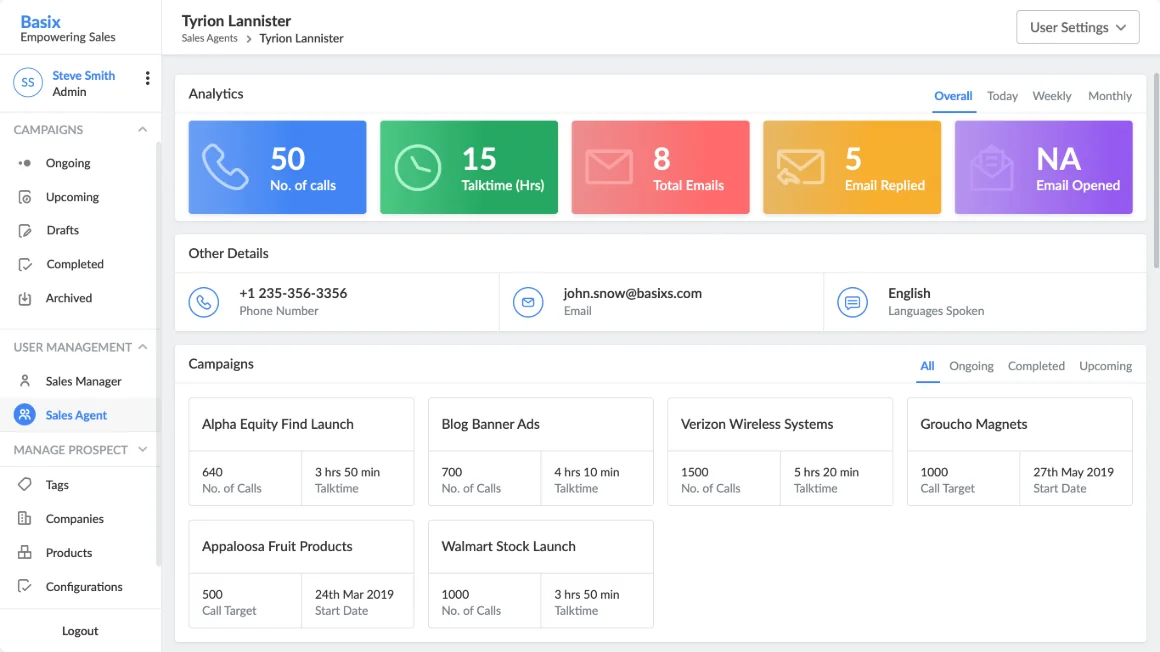1160x652 pixels.
Task: Click the envelope icon on Total Emails card
Action: click(609, 167)
